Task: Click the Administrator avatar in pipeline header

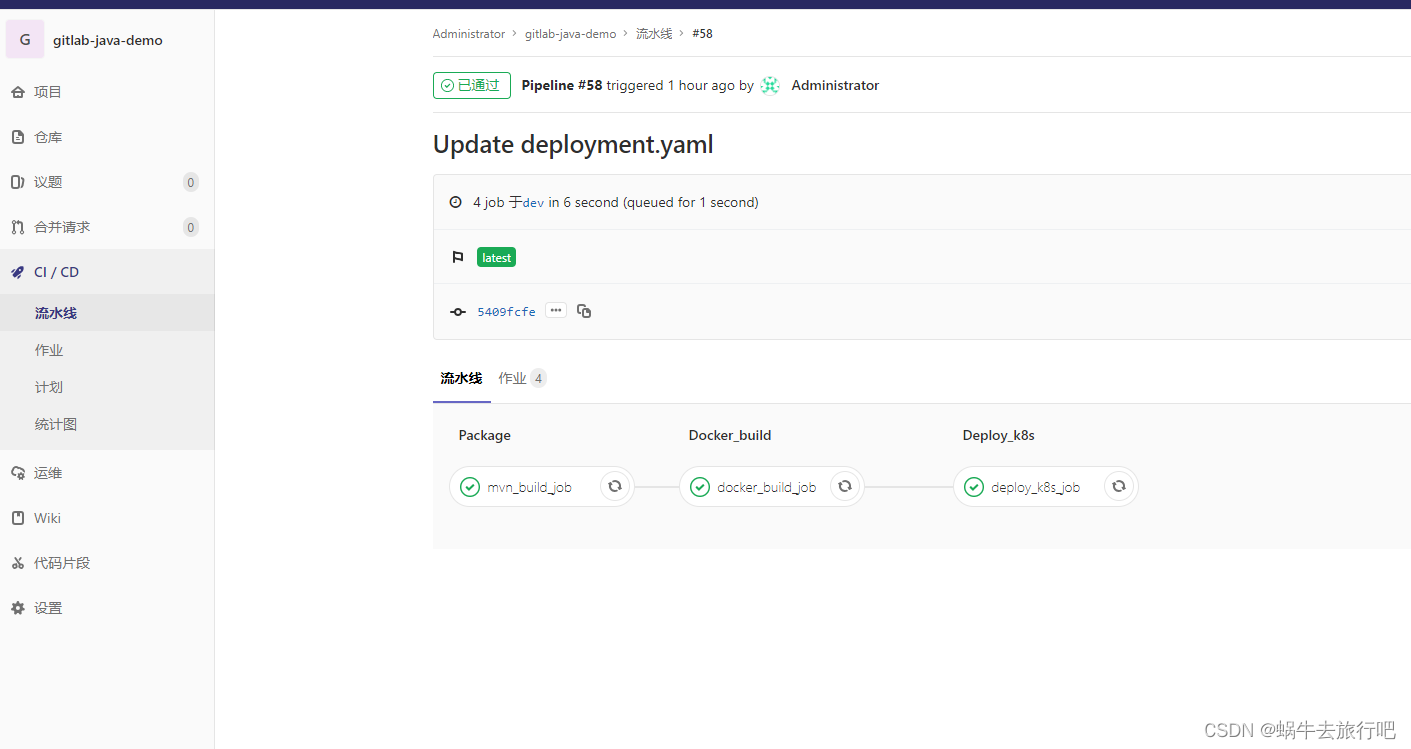Action: (x=769, y=85)
